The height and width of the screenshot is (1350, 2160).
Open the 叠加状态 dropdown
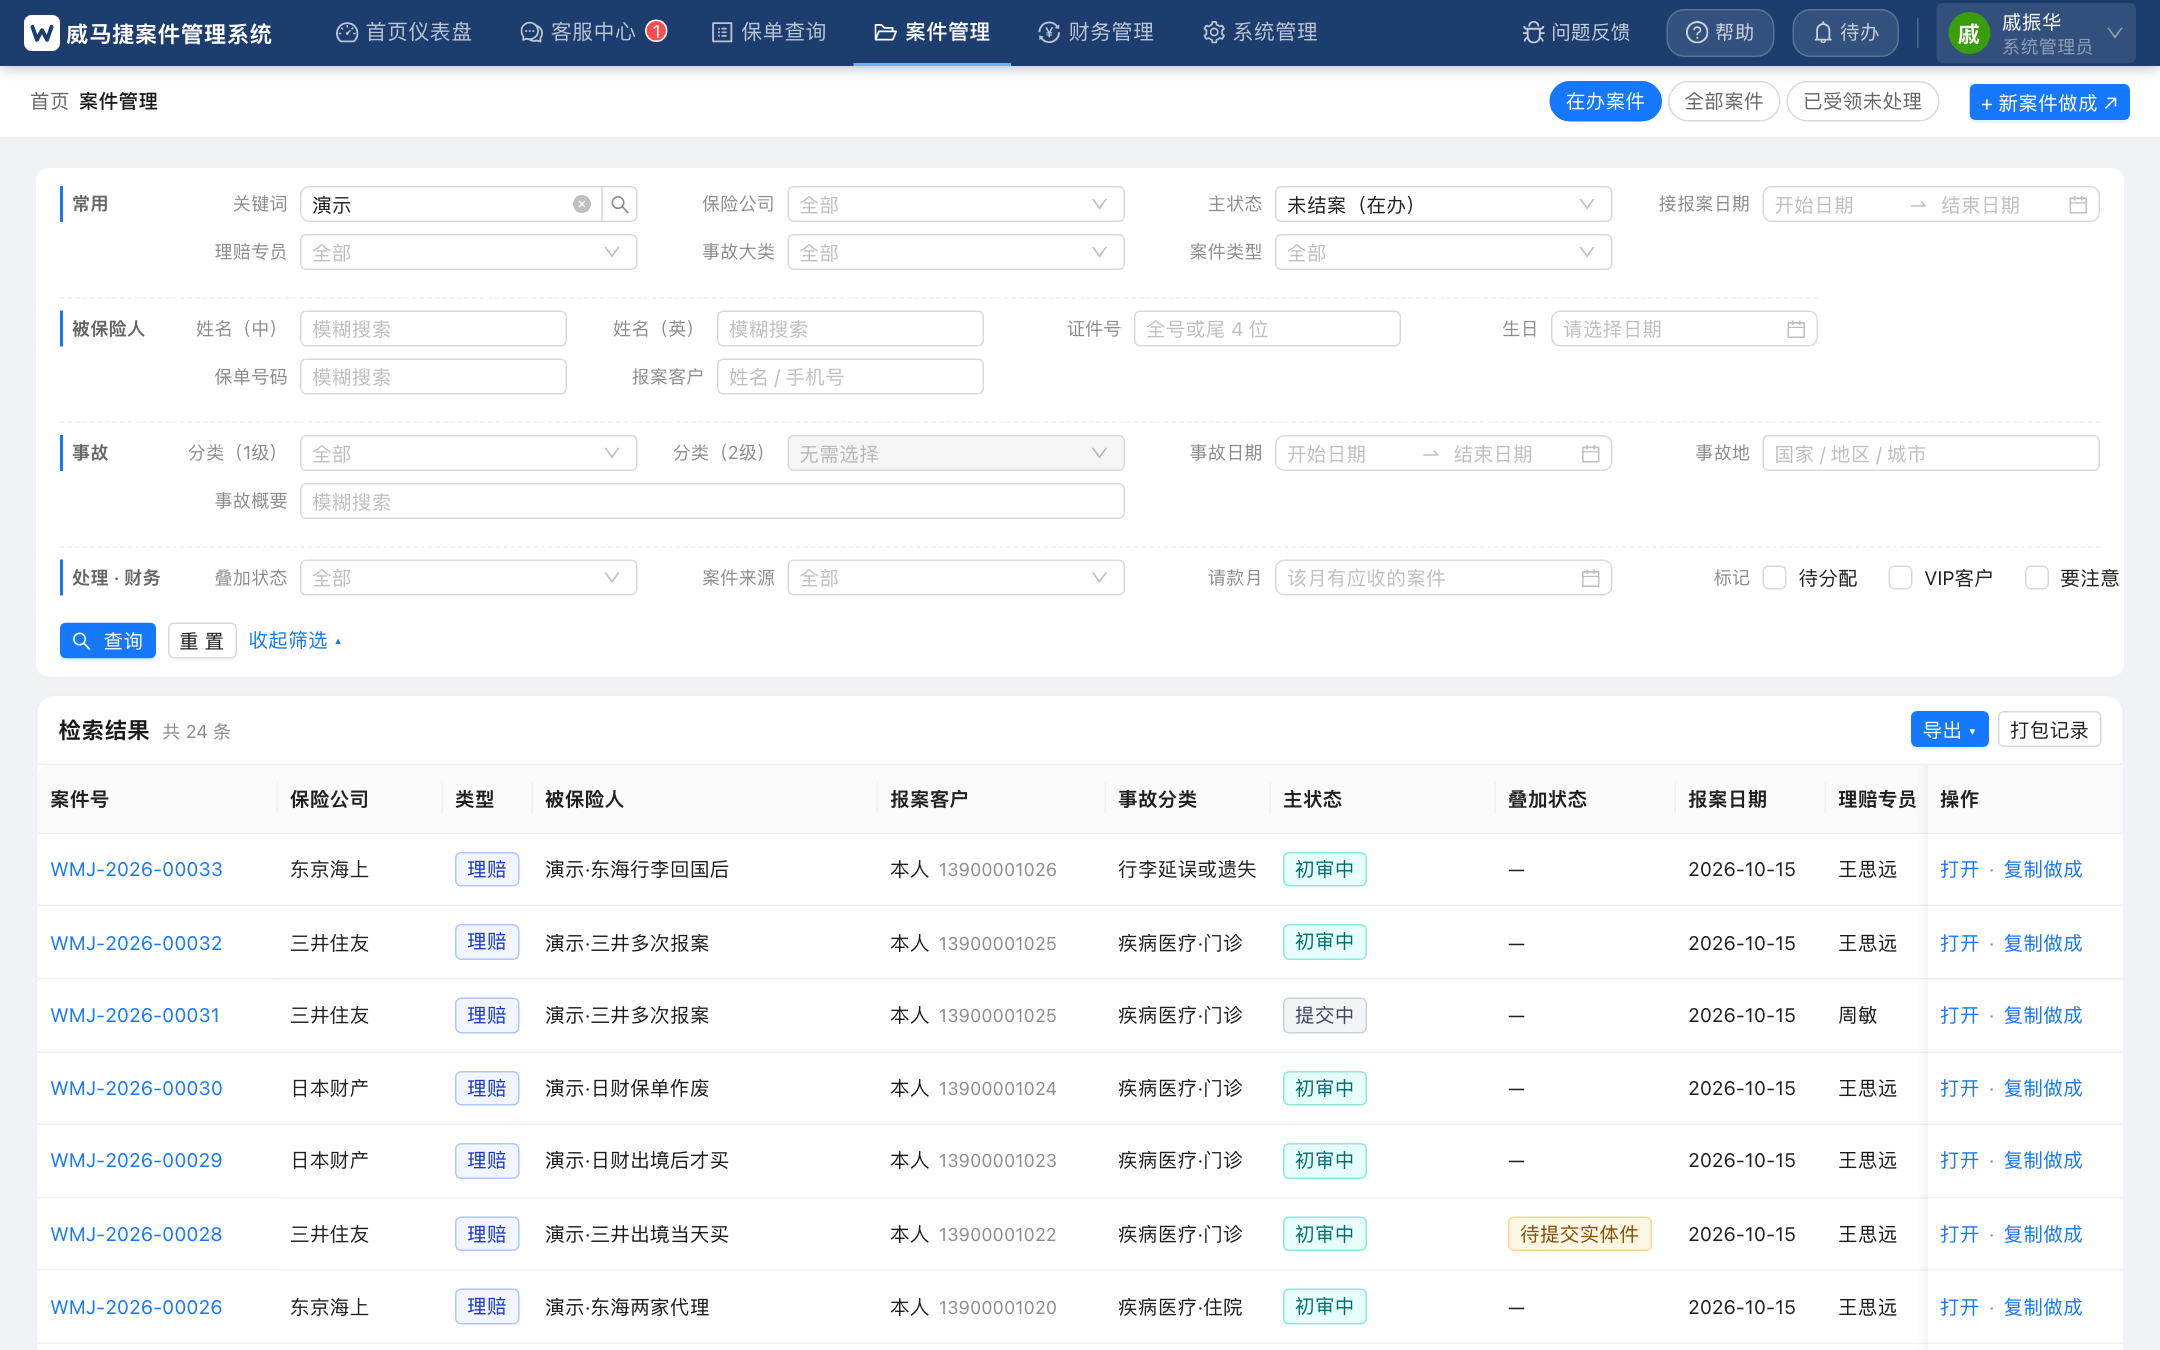click(x=468, y=578)
